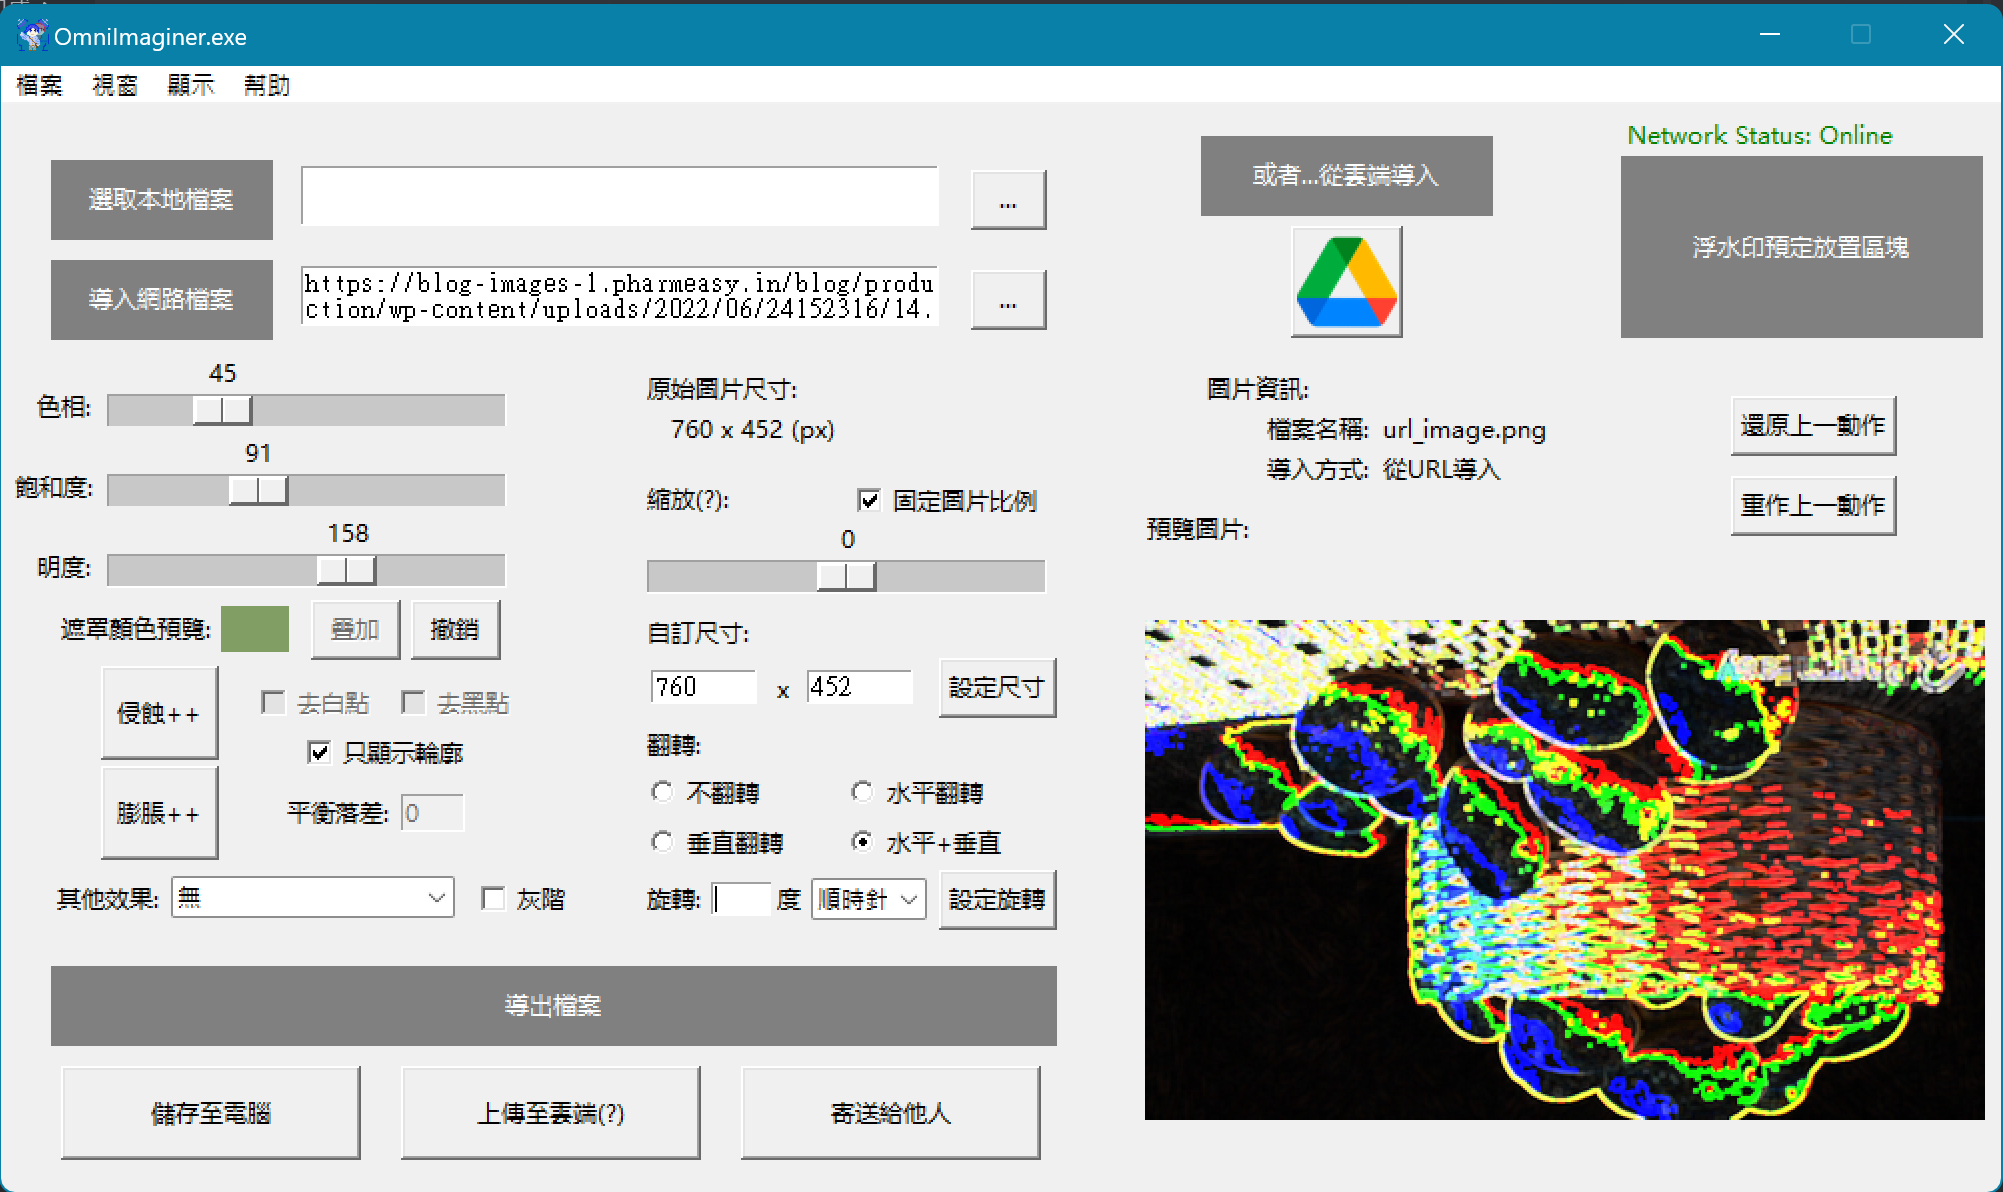The width and height of the screenshot is (2003, 1192).
Task: Click the '...' button beside URL field
Action: tap(1008, 300)
